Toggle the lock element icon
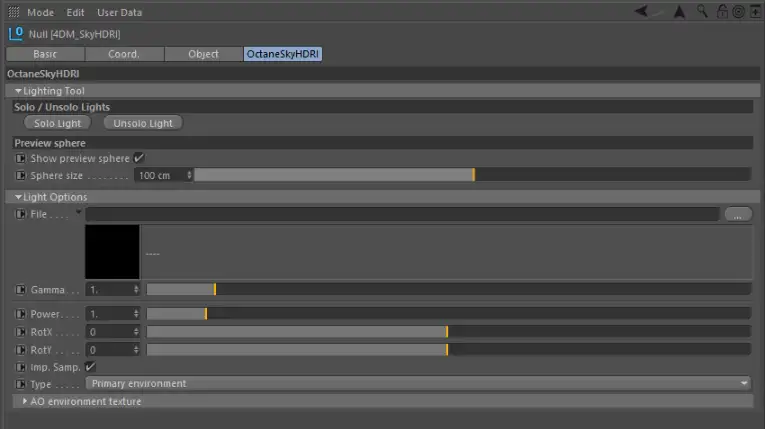765x429 pixels. tap(722, 11)
